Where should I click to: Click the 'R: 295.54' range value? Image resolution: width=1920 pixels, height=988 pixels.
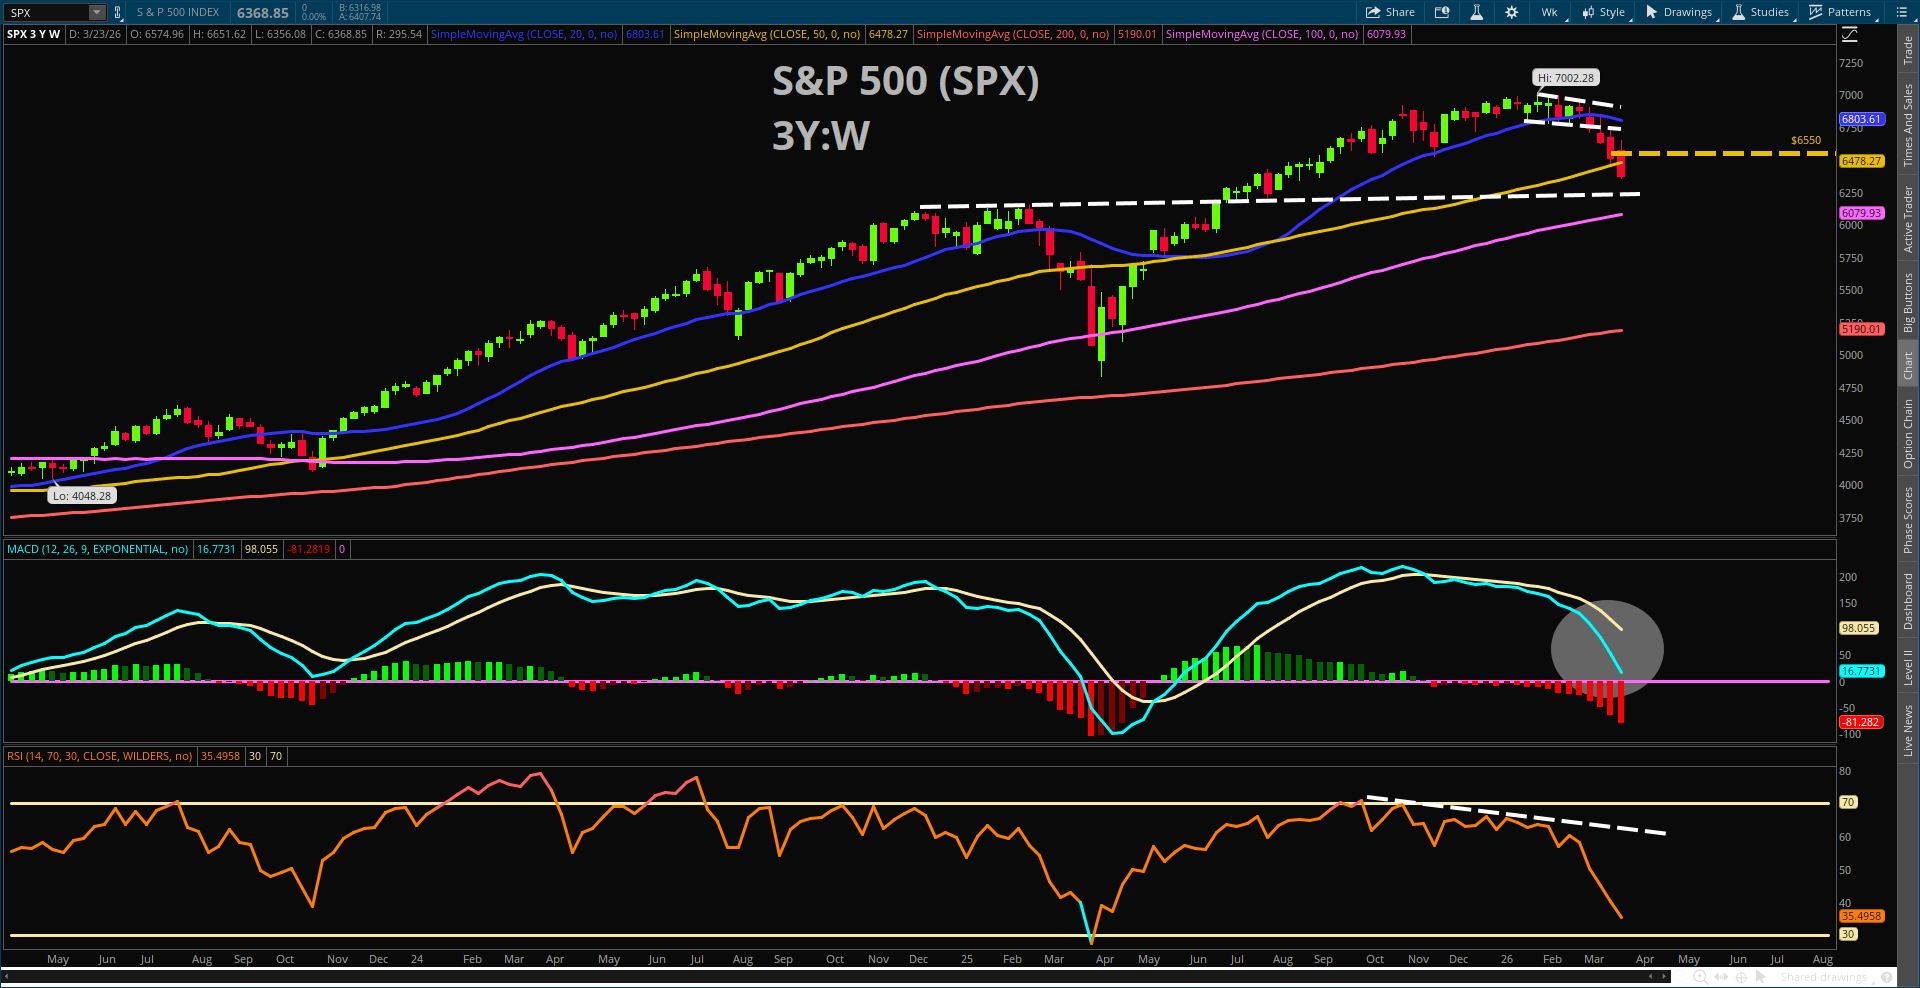400,34
